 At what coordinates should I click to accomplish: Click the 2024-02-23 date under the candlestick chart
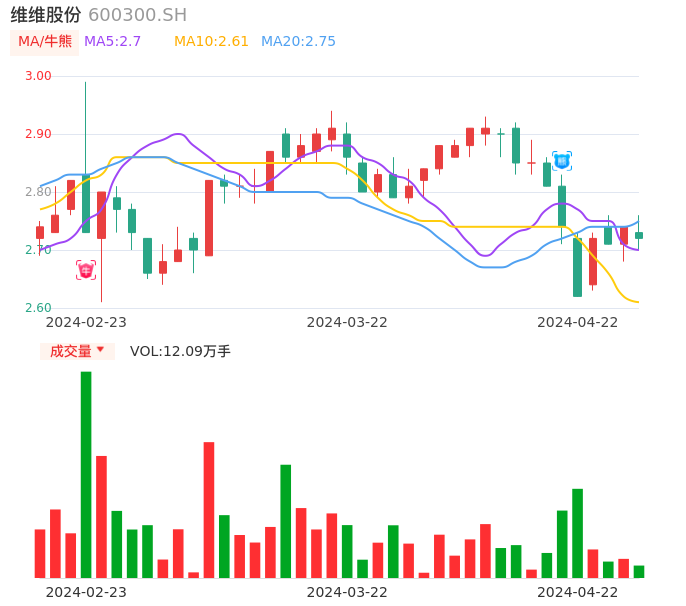[86, 322]
